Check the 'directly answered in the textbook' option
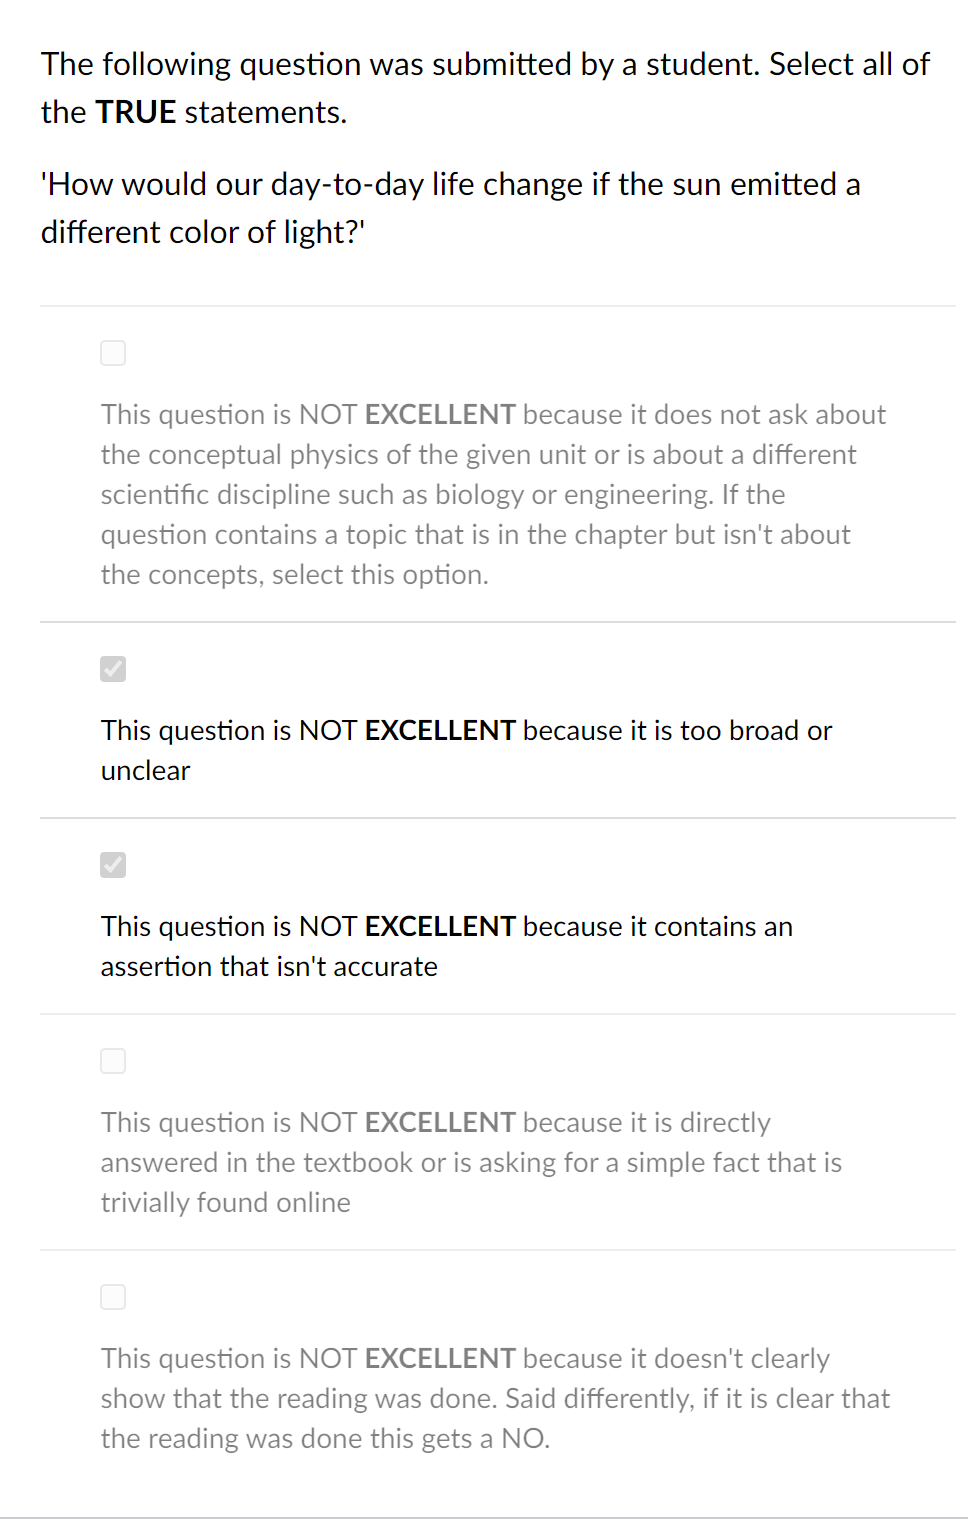The height and width of the screenshot is (1519, 968). pos(113,1061)
